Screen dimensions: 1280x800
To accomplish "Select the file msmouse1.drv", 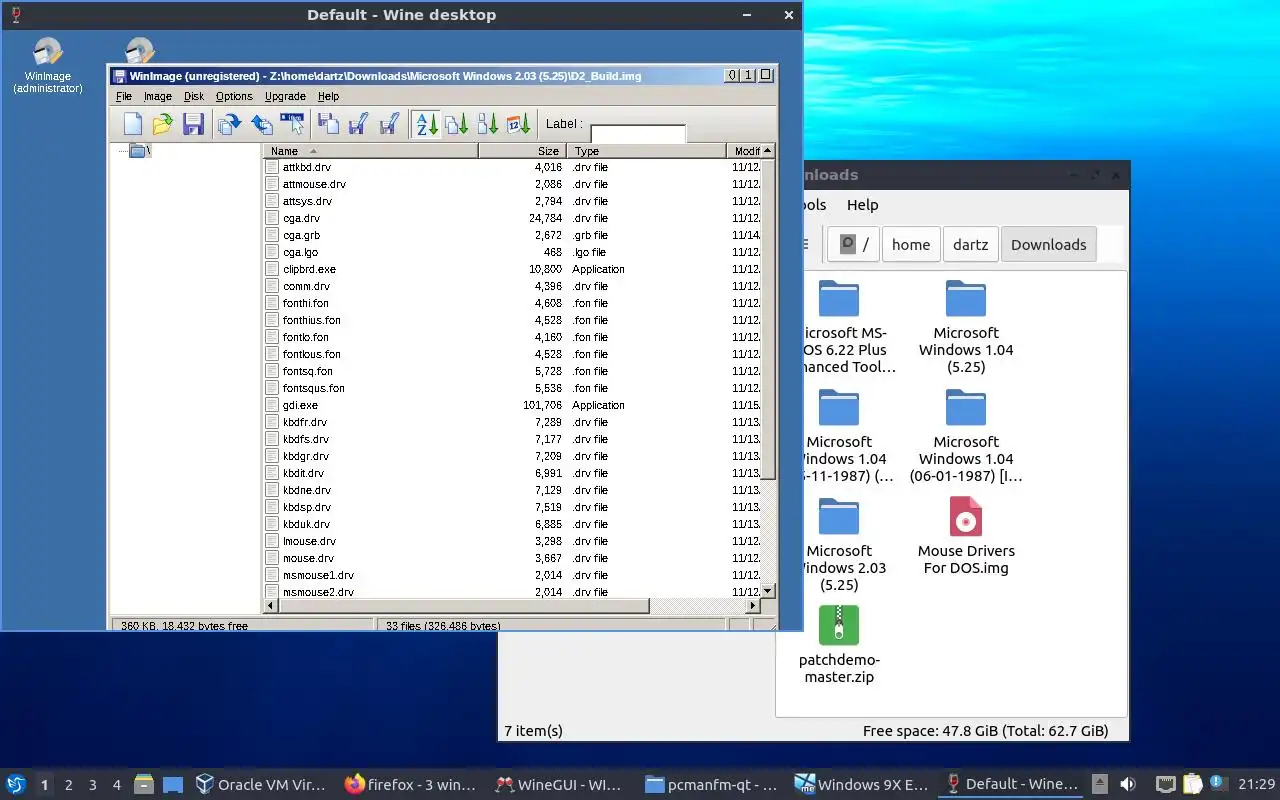I will pyautogui.click(x=318, y=575).
